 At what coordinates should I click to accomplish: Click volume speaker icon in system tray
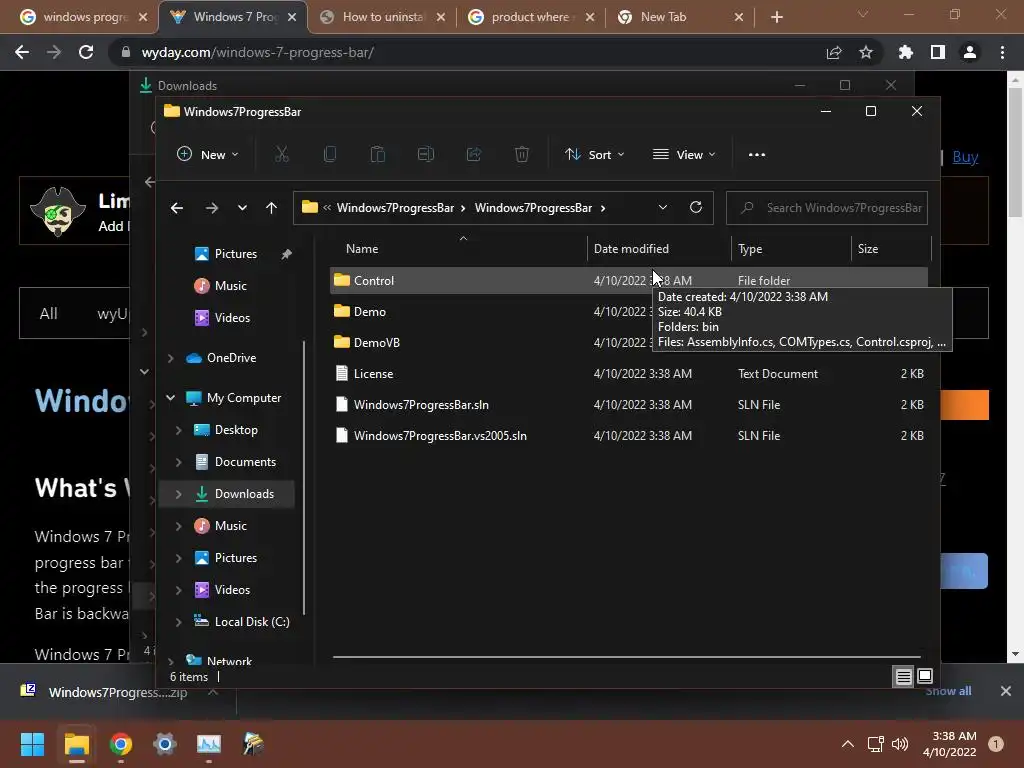(x=900, y=744)
